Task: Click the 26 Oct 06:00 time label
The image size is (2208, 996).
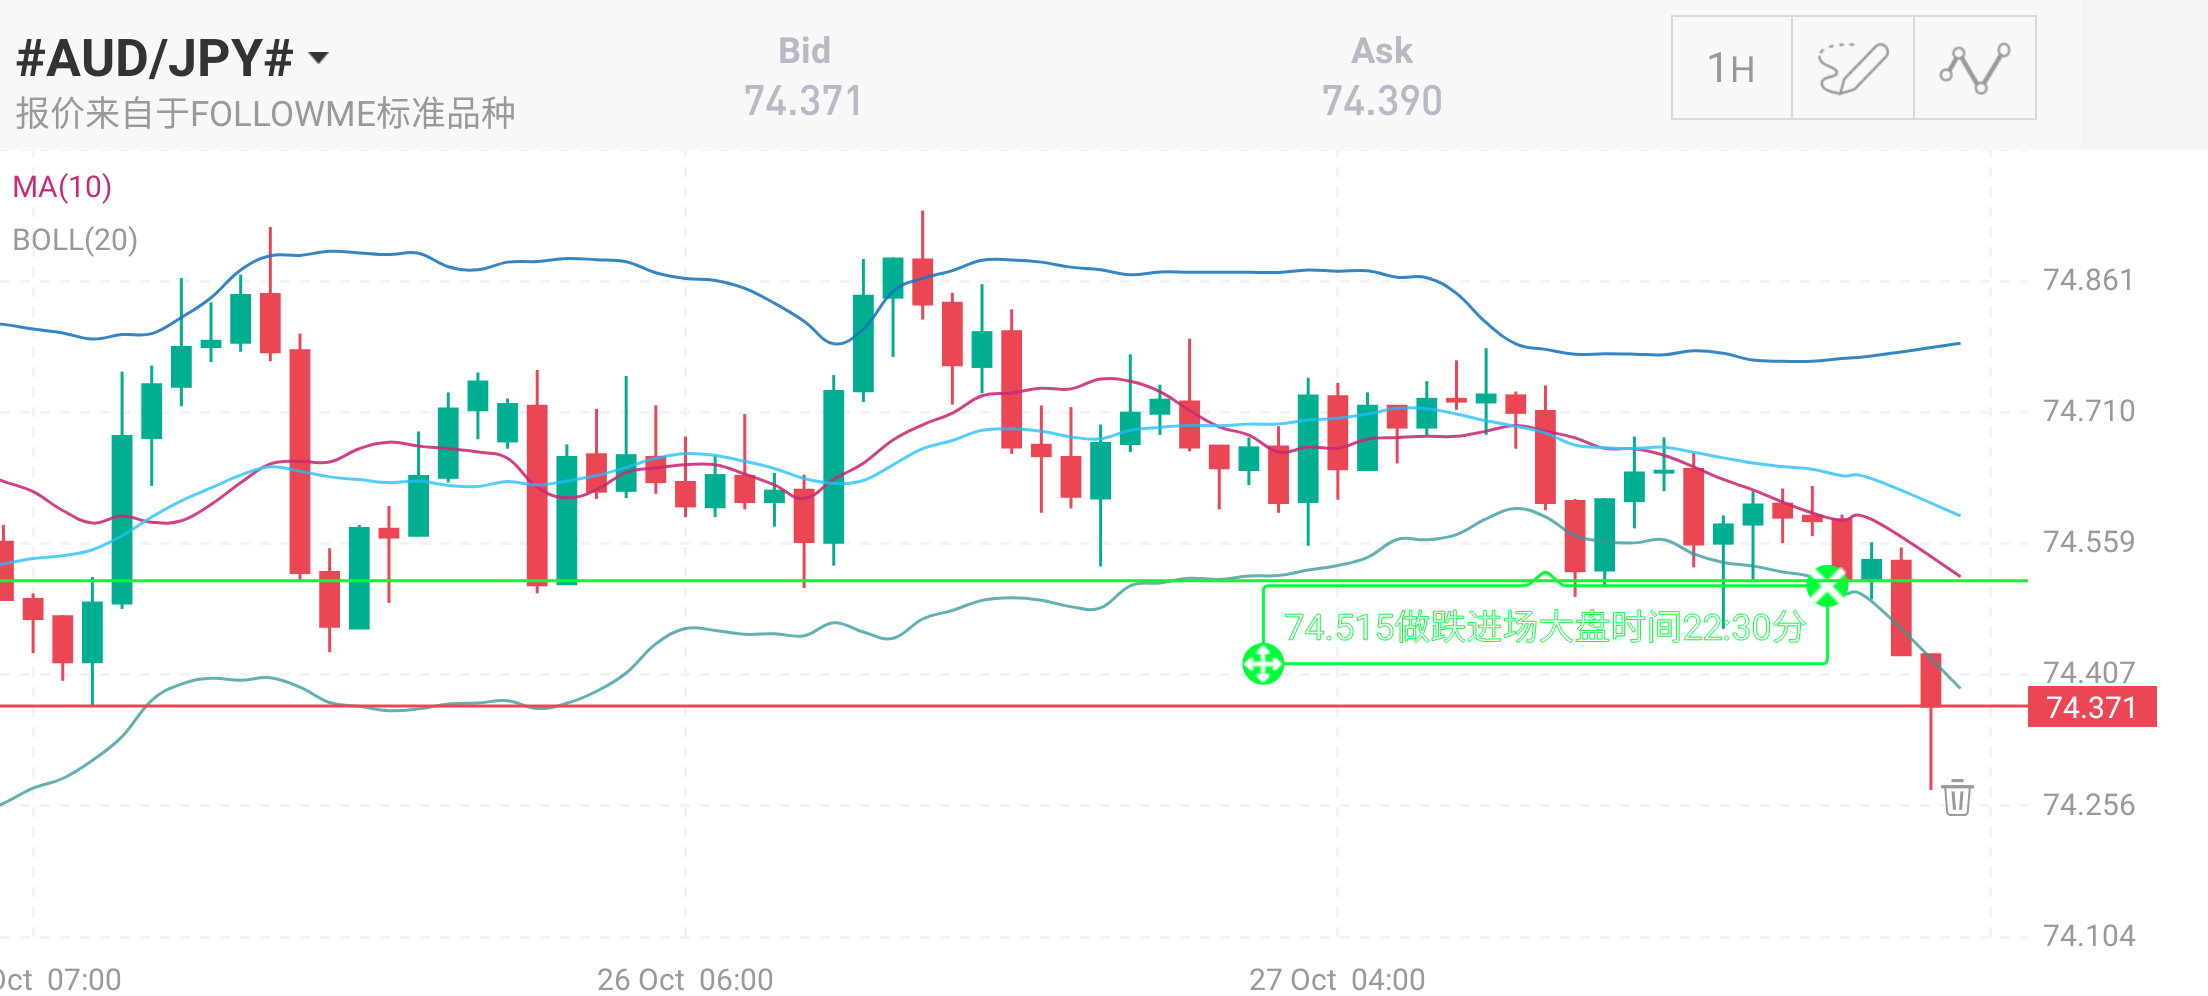Action: pos(685,979)
